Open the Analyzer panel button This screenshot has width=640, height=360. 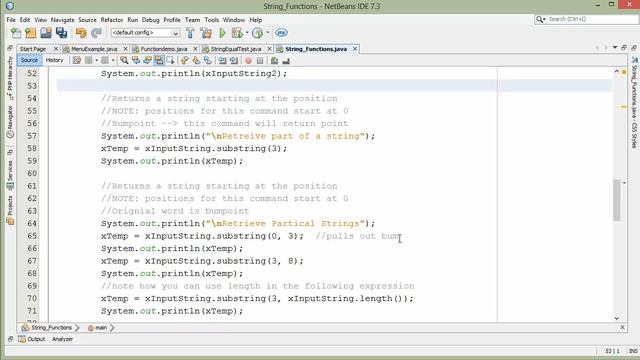coord(62,339)
